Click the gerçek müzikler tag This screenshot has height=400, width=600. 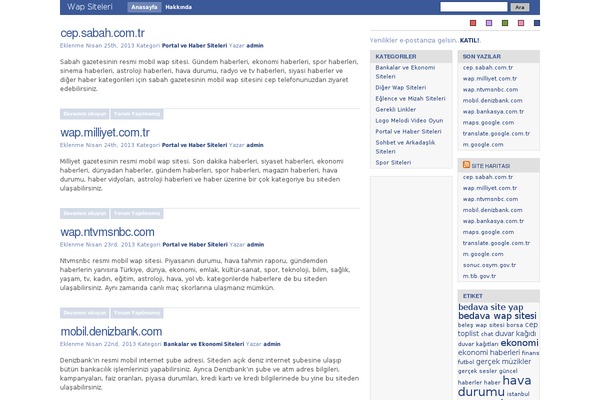coord(503,362)
